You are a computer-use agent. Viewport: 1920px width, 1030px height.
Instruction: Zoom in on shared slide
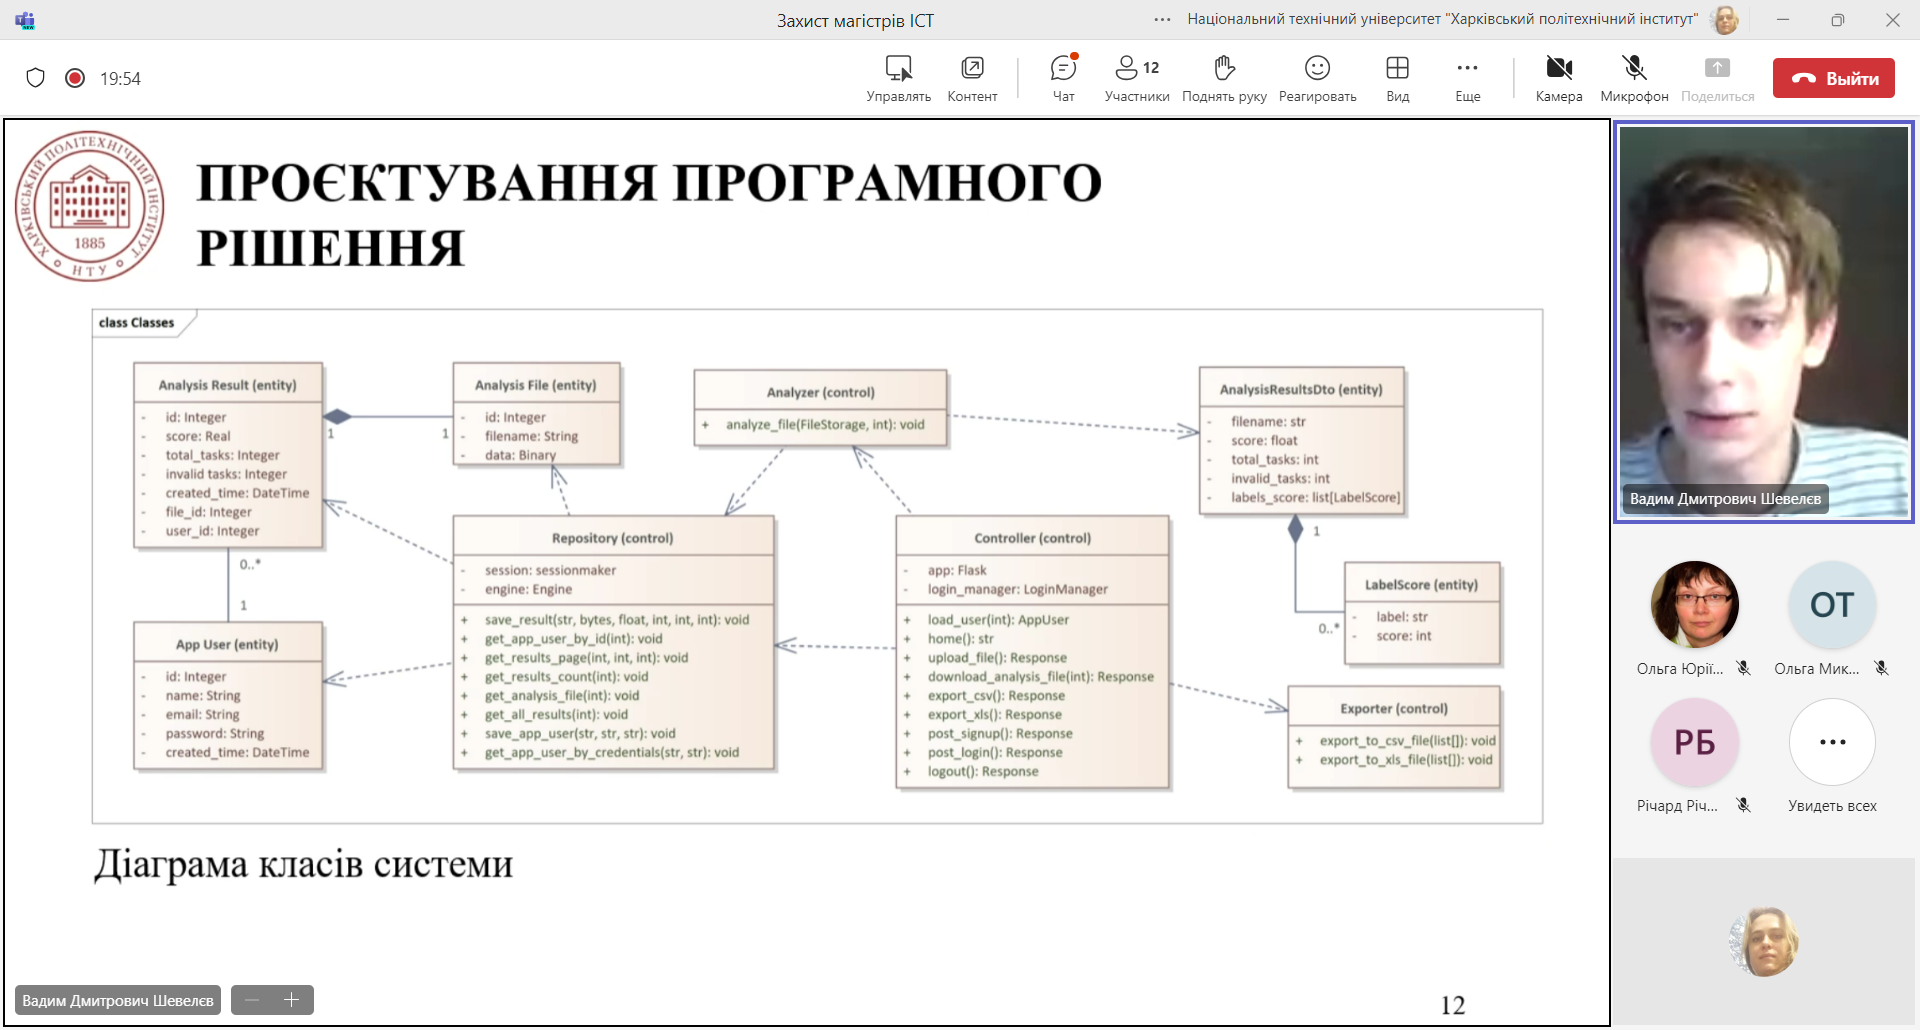292,1000
